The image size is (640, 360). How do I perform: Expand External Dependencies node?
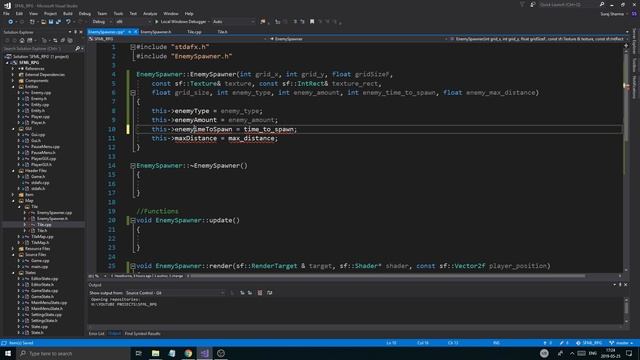point(13,75)
